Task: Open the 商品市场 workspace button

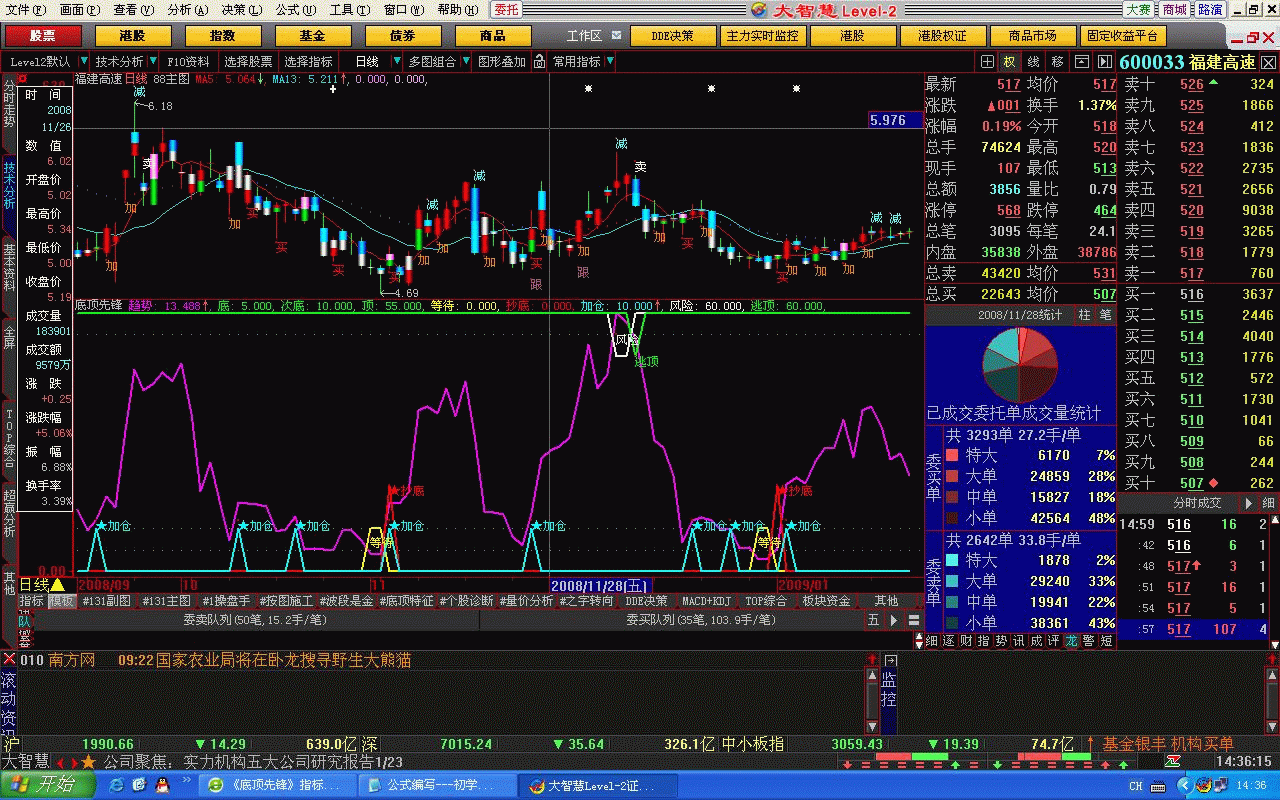Action: [x=1032, y=35]
